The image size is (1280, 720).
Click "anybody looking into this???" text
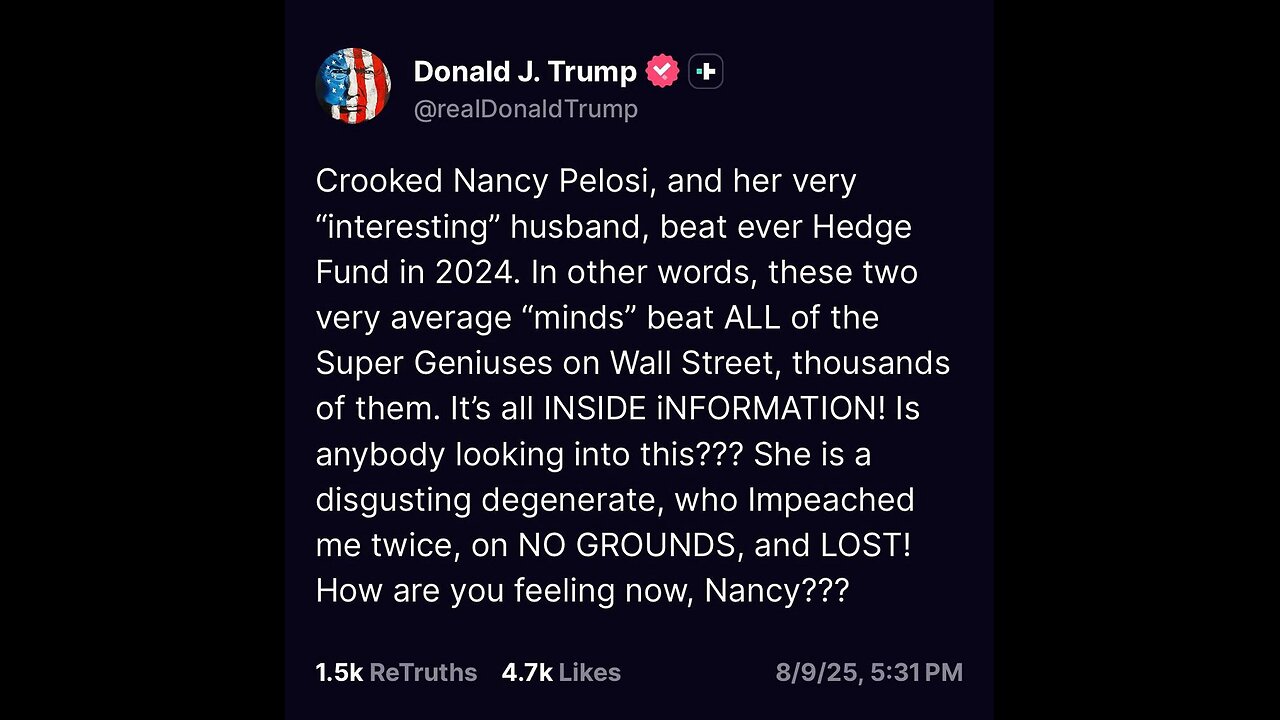(530, 454)
